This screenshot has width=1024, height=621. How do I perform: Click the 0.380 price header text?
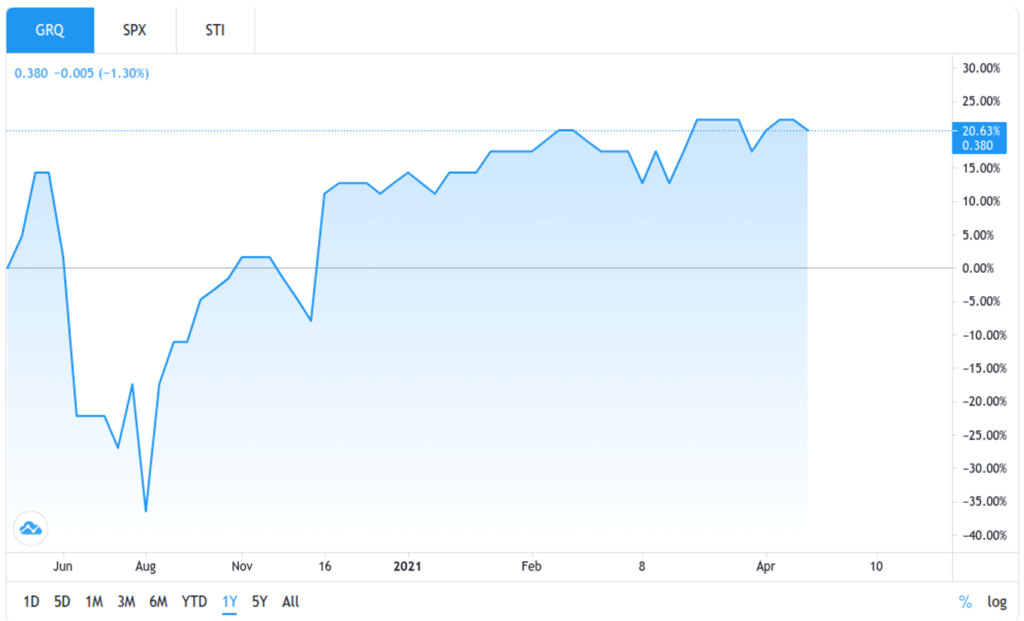[31, 73]
